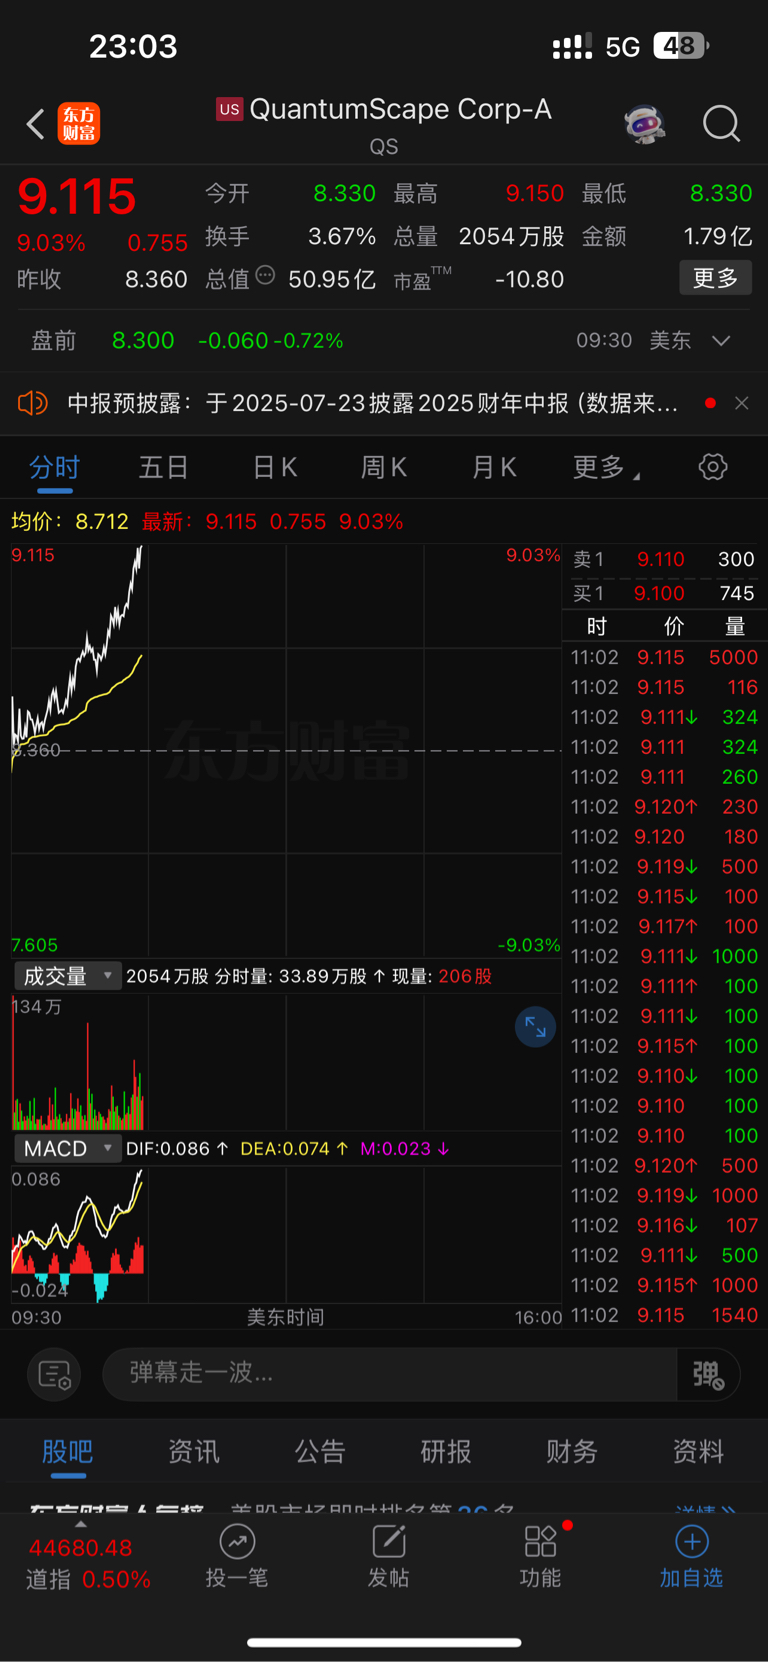Tap the speaker announcement icon

point(33,403)
